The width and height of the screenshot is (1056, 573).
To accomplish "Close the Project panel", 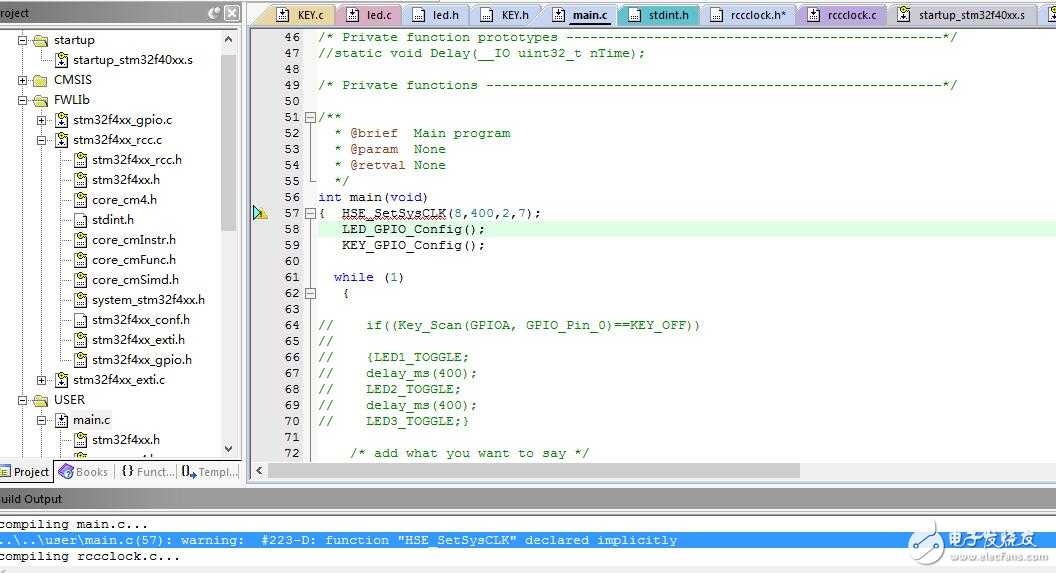I will point(232,13).
